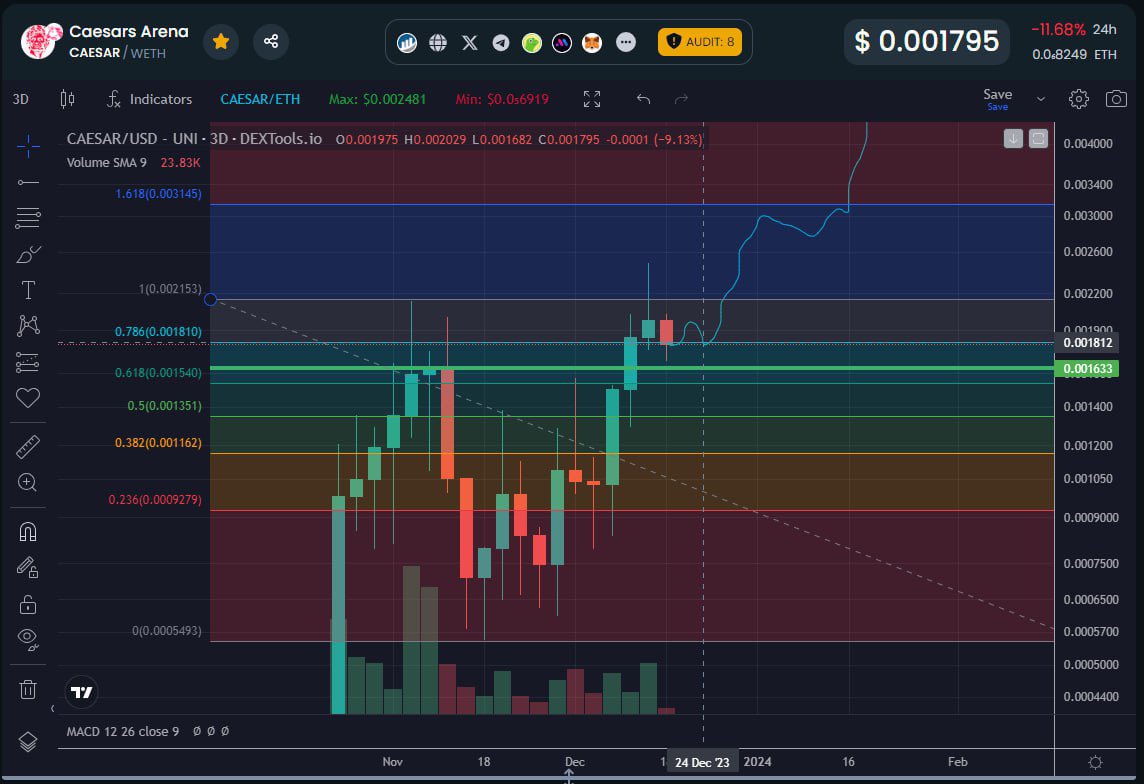Open the AUDIT: 8 badge
Screen dimensions: 1144x784
(x=700, y=42)
